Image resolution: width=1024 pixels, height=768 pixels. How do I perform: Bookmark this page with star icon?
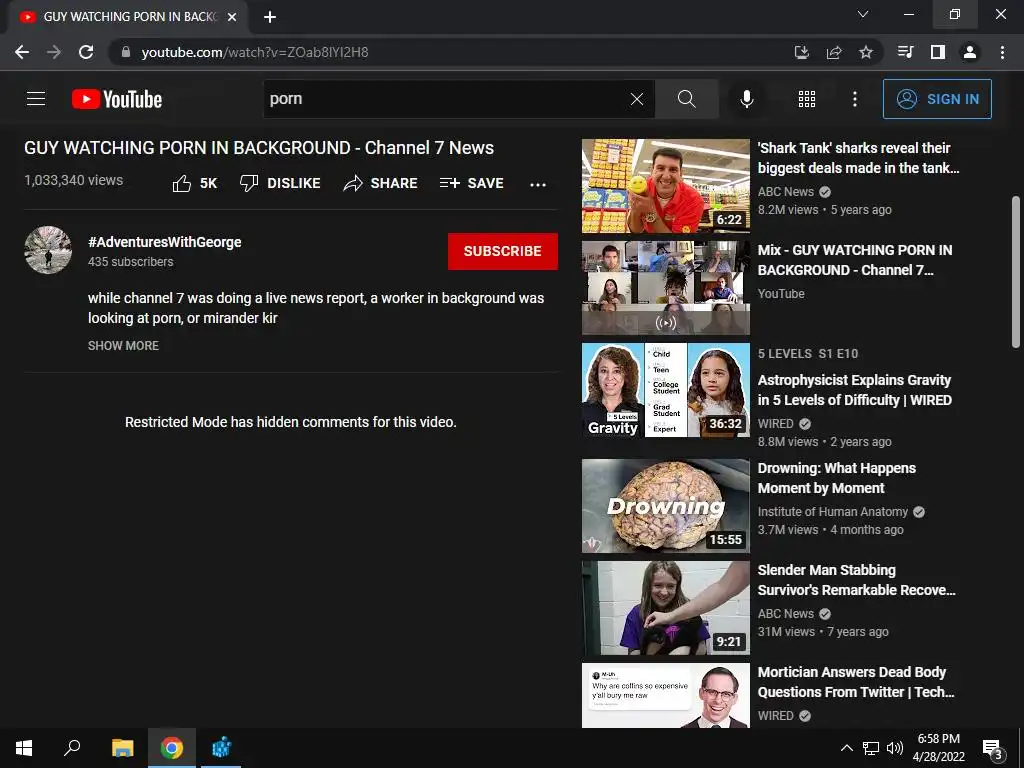coord(866,52)
